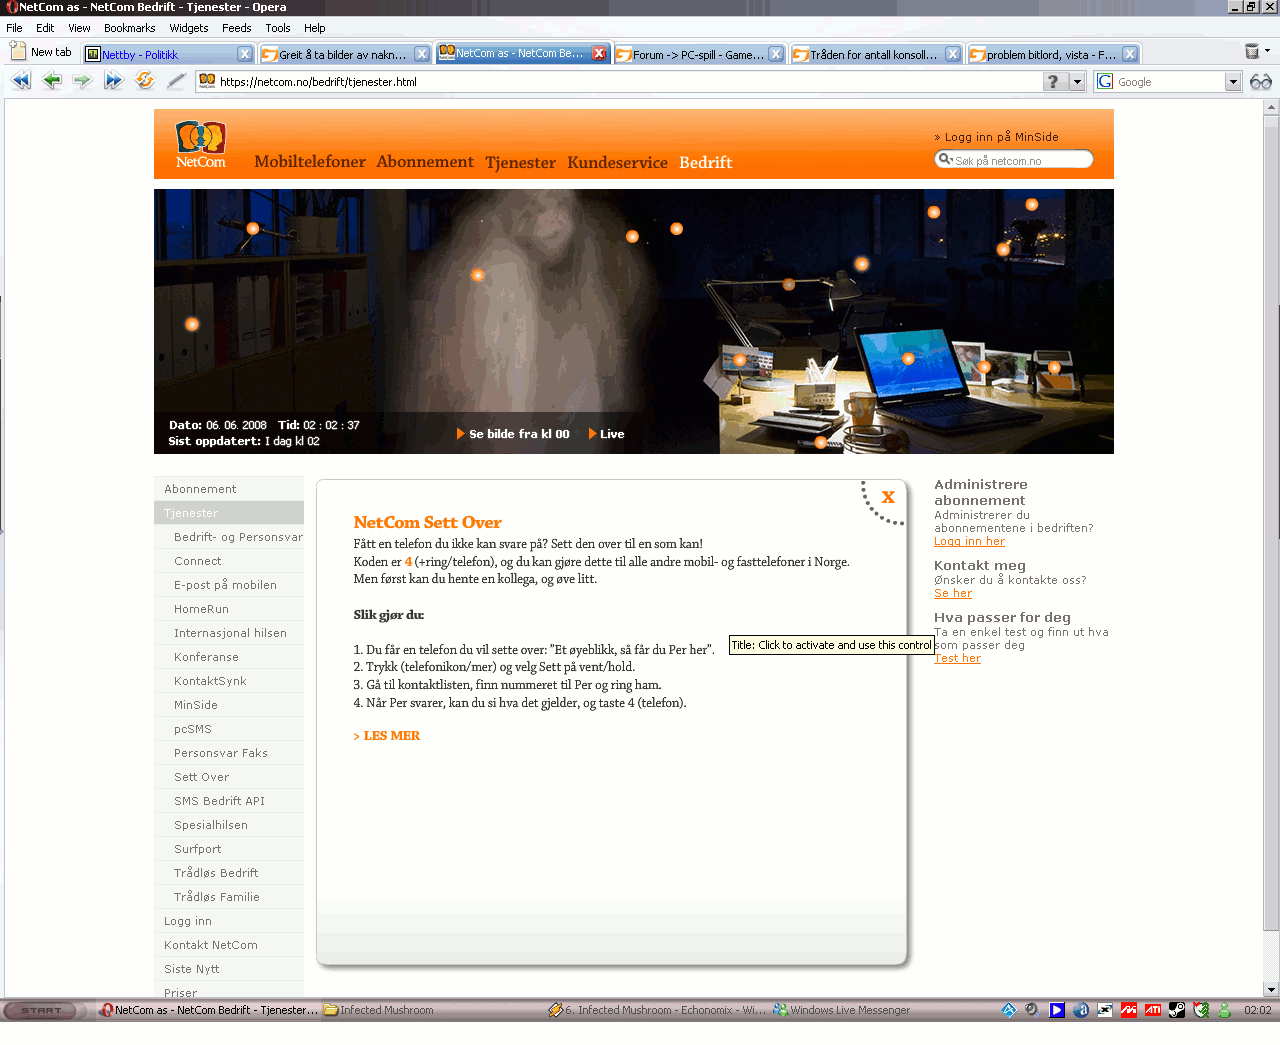
Task: Expand the address bar history dropdown
Action: click(x=1077, y=82)
